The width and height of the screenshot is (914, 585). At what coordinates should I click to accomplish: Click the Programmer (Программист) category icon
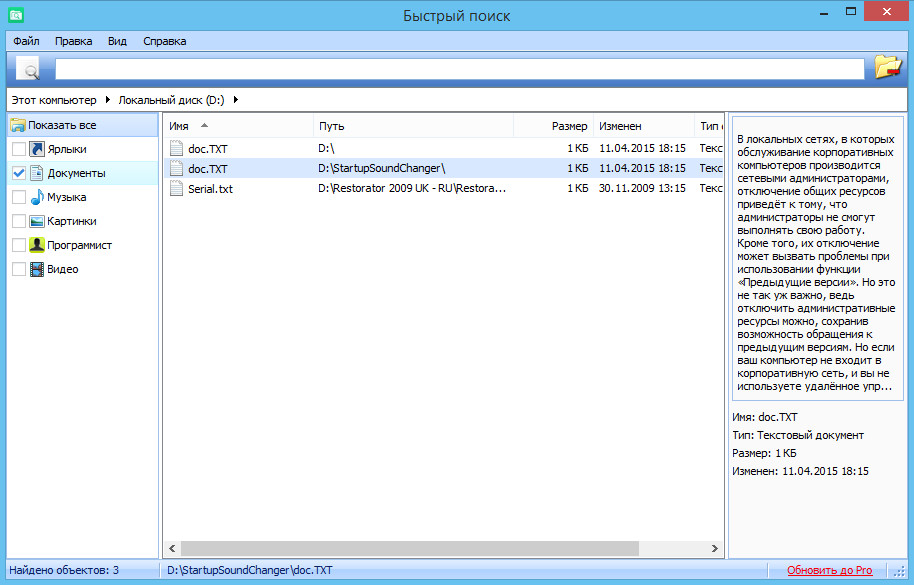(x=37, y=245)
